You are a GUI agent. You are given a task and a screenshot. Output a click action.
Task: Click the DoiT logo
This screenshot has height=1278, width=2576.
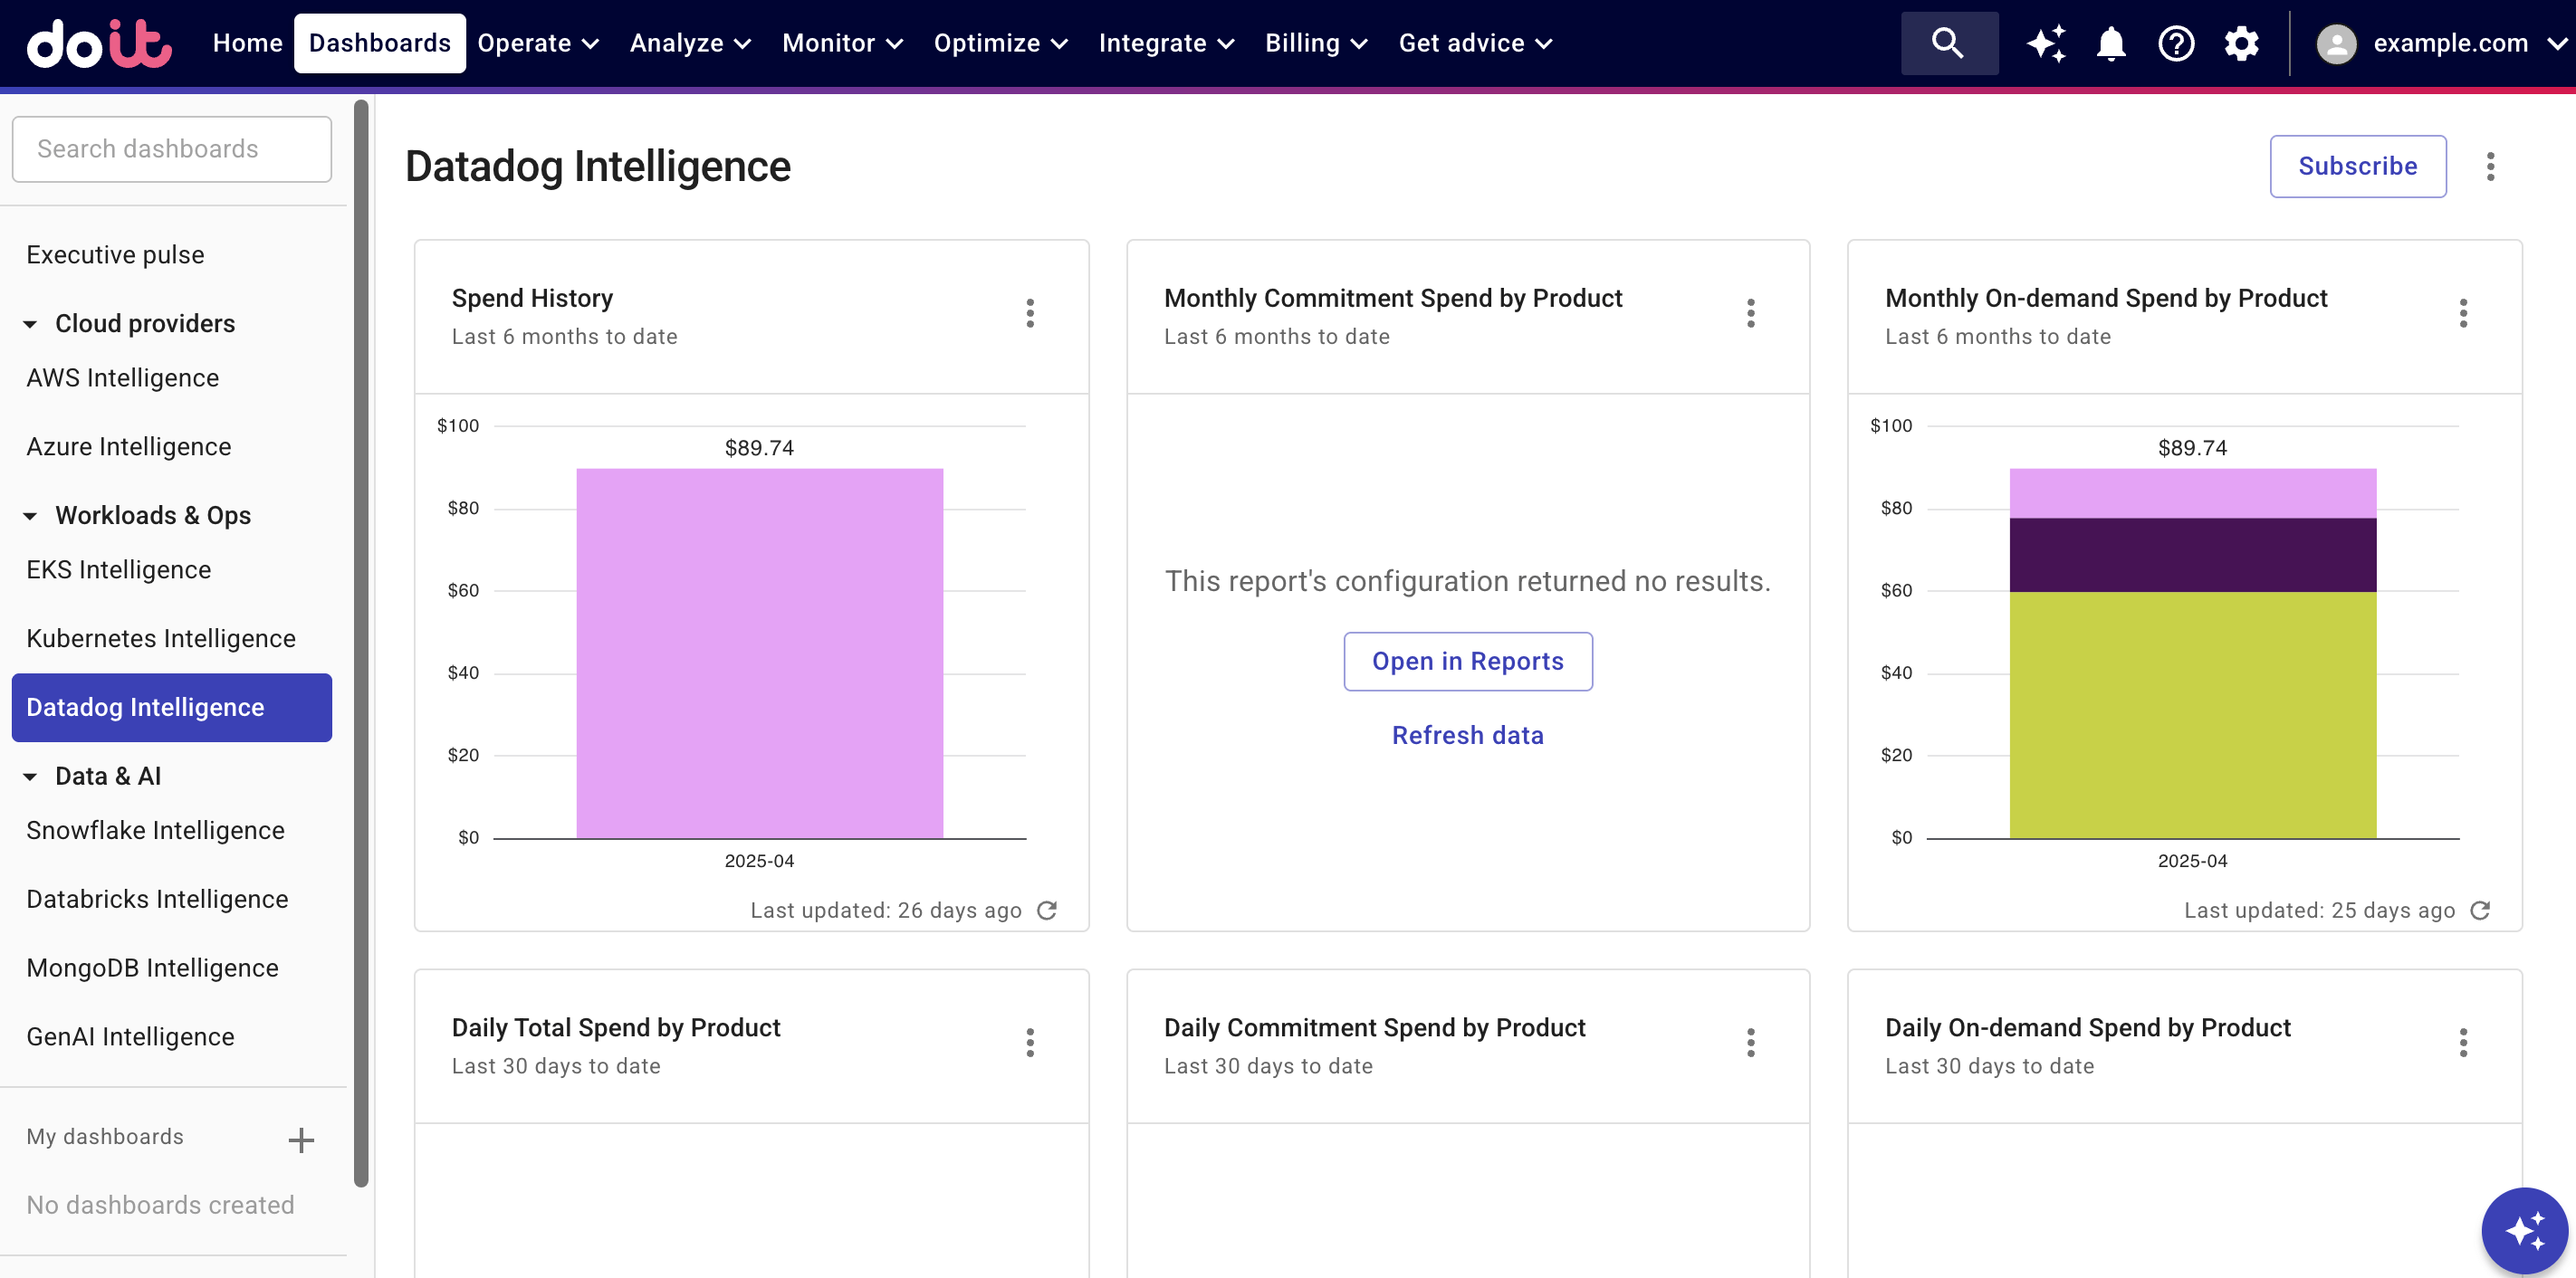tap(98, 43)
